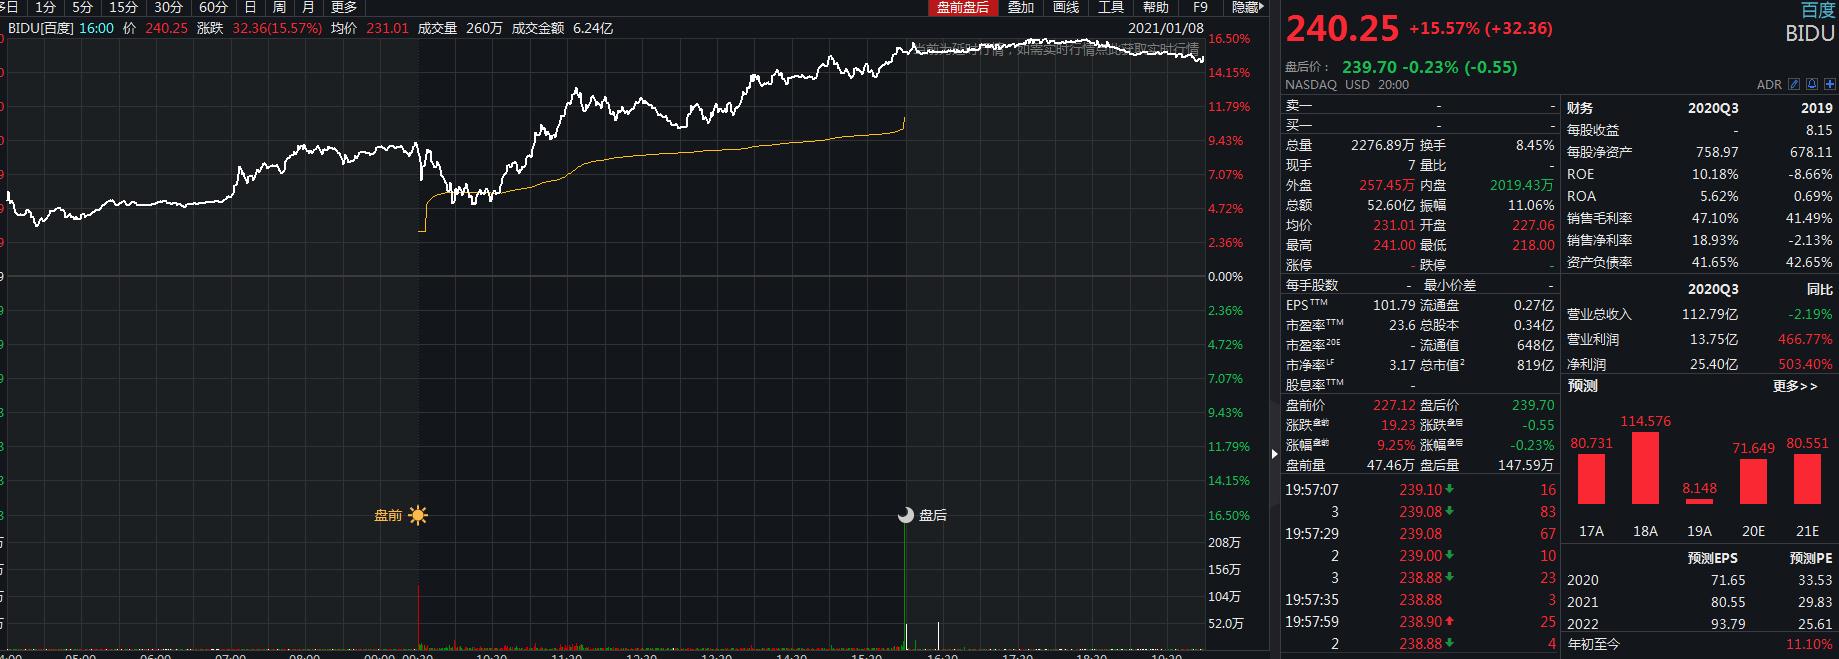Switch chart to 5分 period
Viewport: 1839px width, 659px height.
83,7
